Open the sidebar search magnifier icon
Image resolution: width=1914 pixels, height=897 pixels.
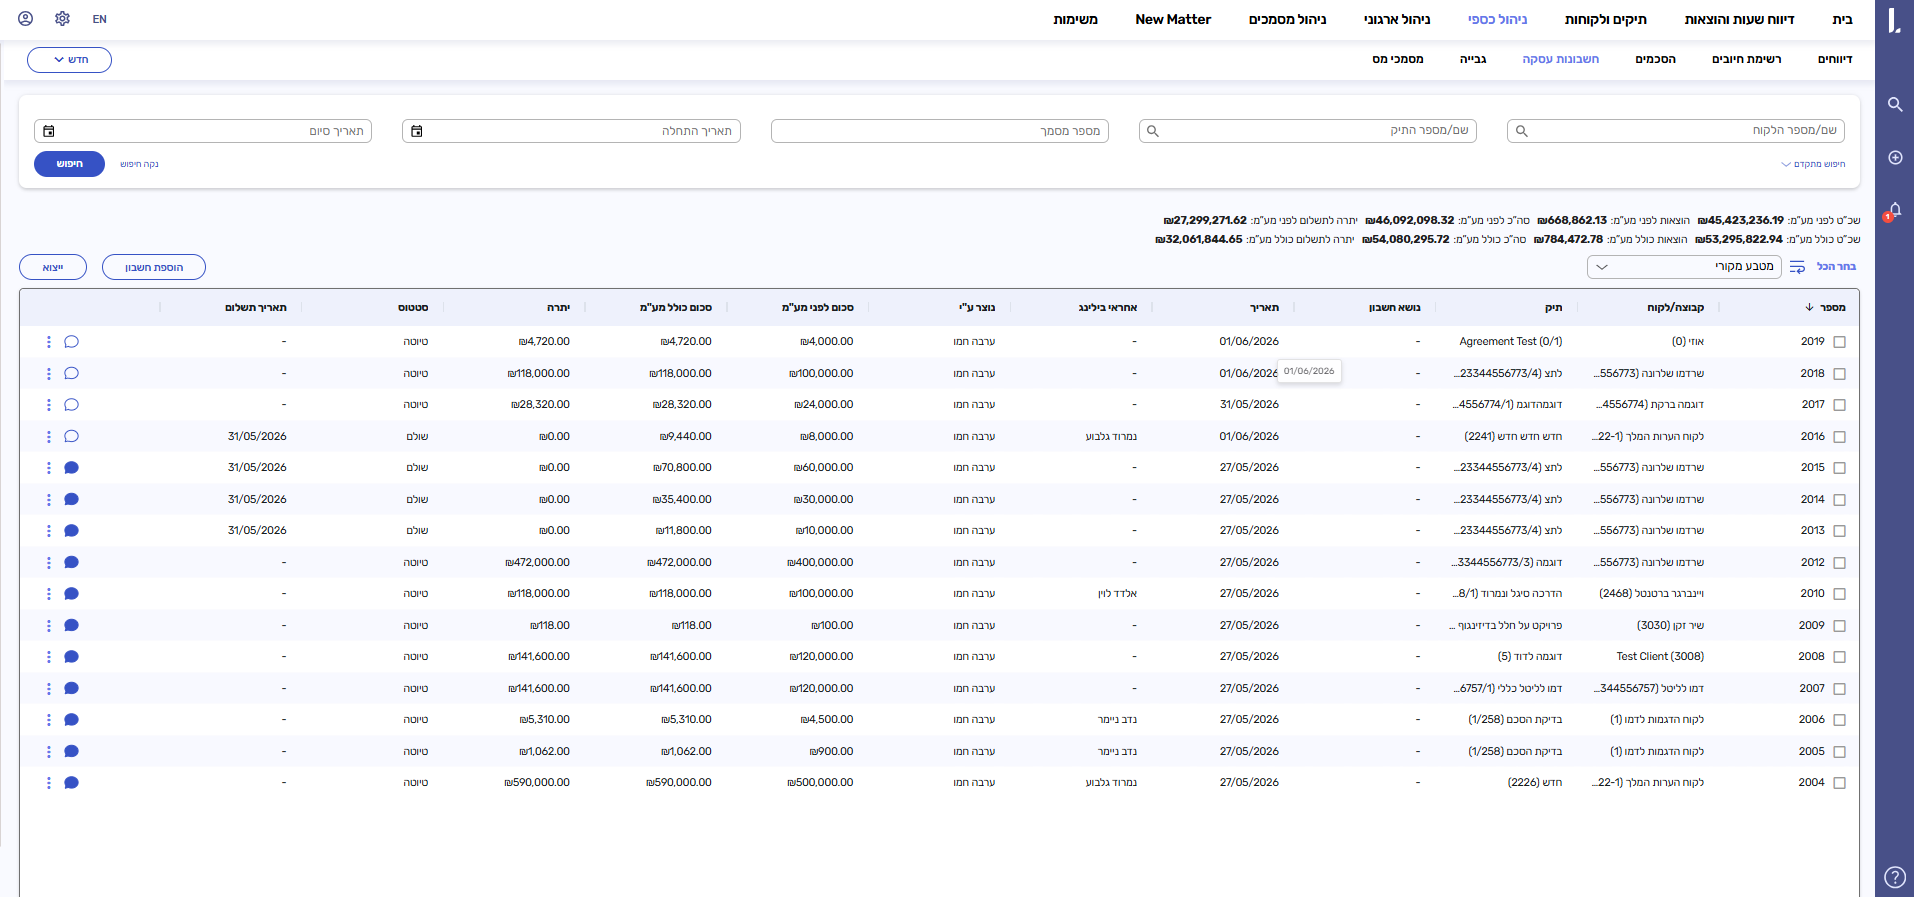(1894, 104)
